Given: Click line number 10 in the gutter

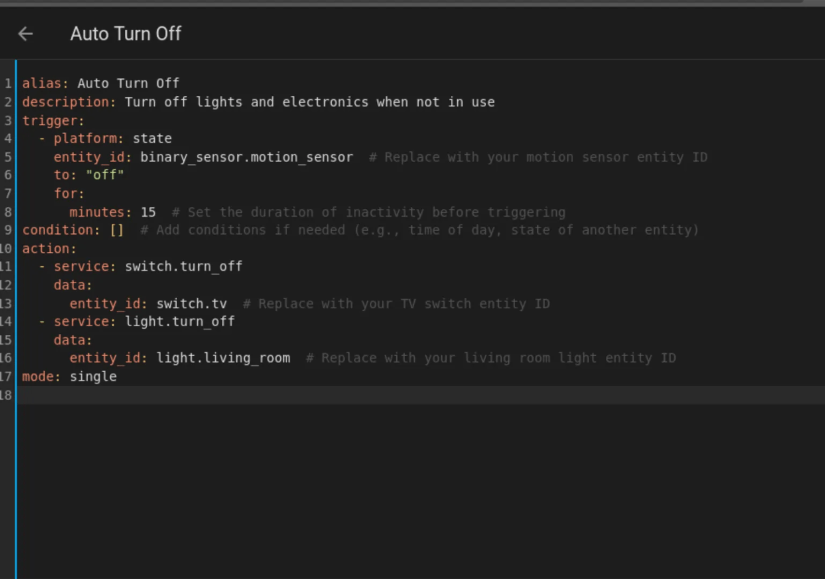Looking at the screenshot, I should (x=6, y=248).
